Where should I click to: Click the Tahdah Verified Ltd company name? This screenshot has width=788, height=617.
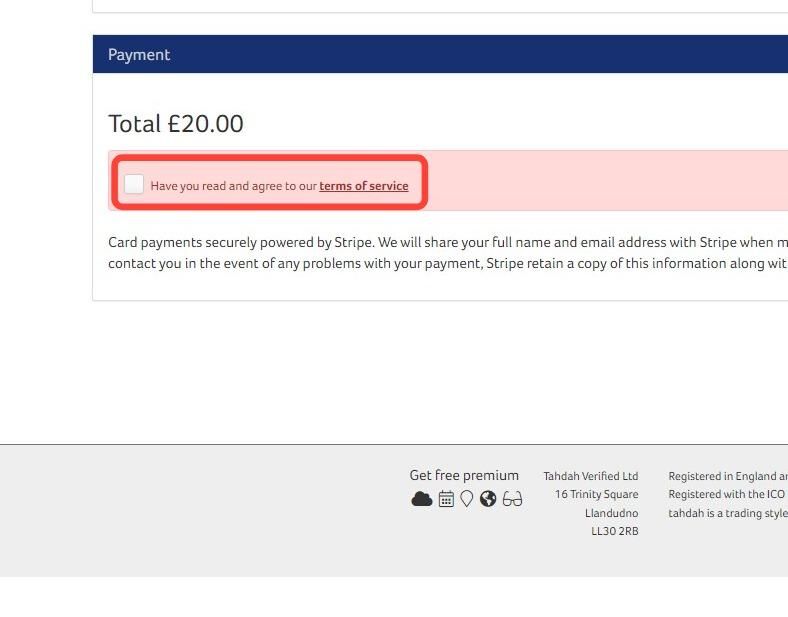[590, 476]
